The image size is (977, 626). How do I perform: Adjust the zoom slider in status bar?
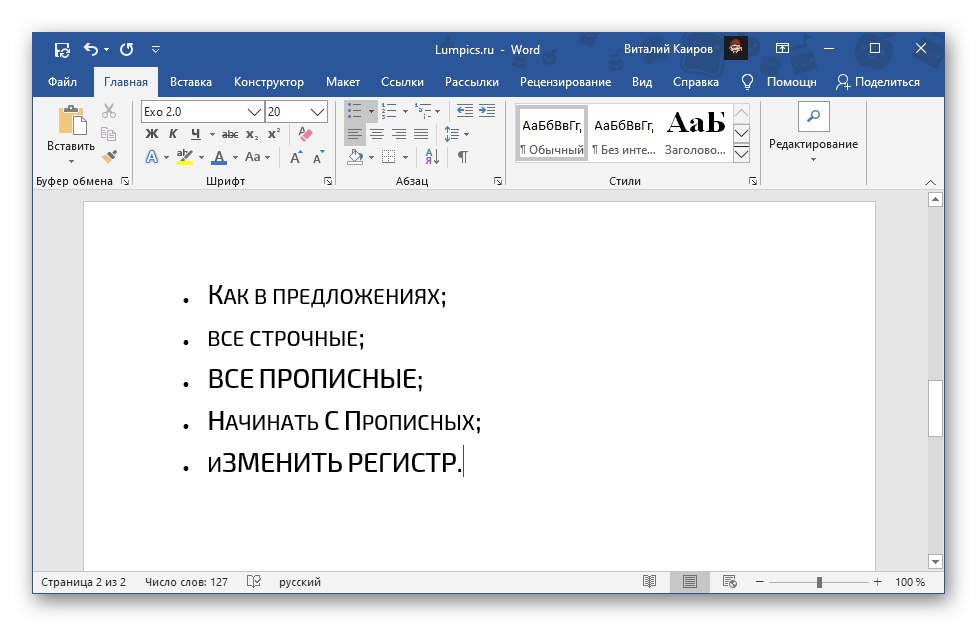(821, 581)
